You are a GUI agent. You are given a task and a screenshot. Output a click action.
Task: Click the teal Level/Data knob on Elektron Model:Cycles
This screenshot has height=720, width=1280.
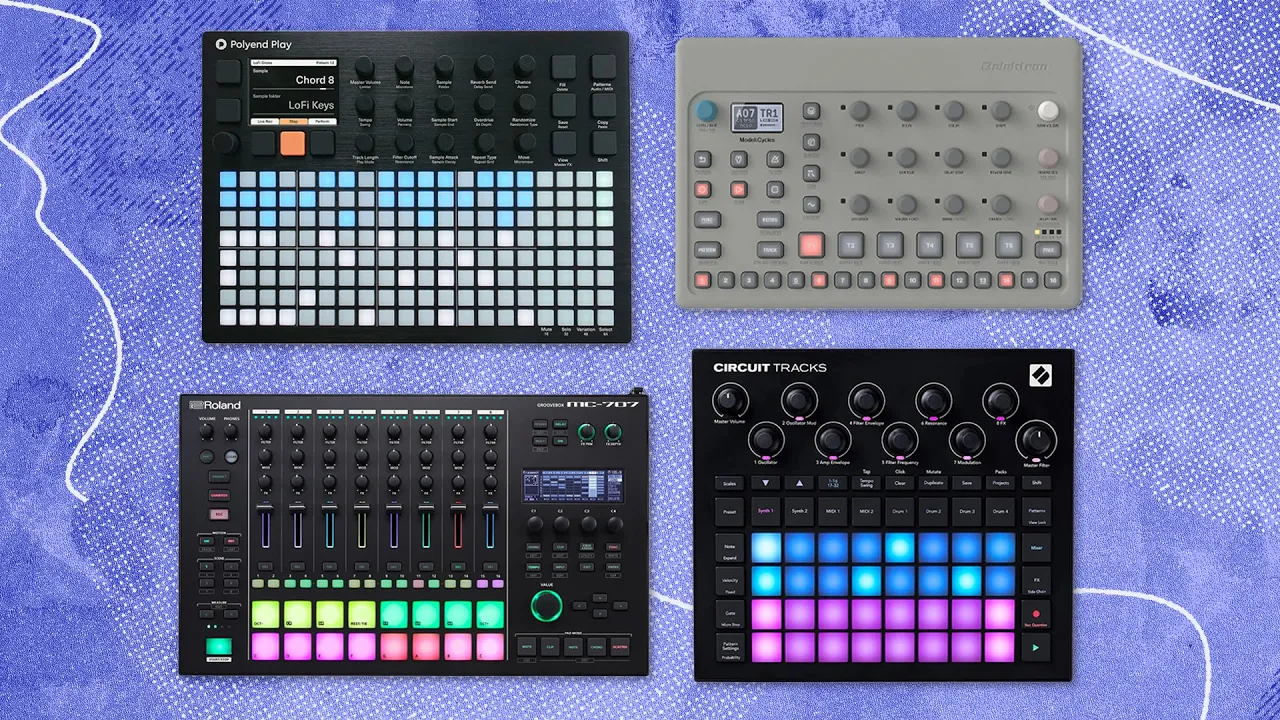point(706,110)
